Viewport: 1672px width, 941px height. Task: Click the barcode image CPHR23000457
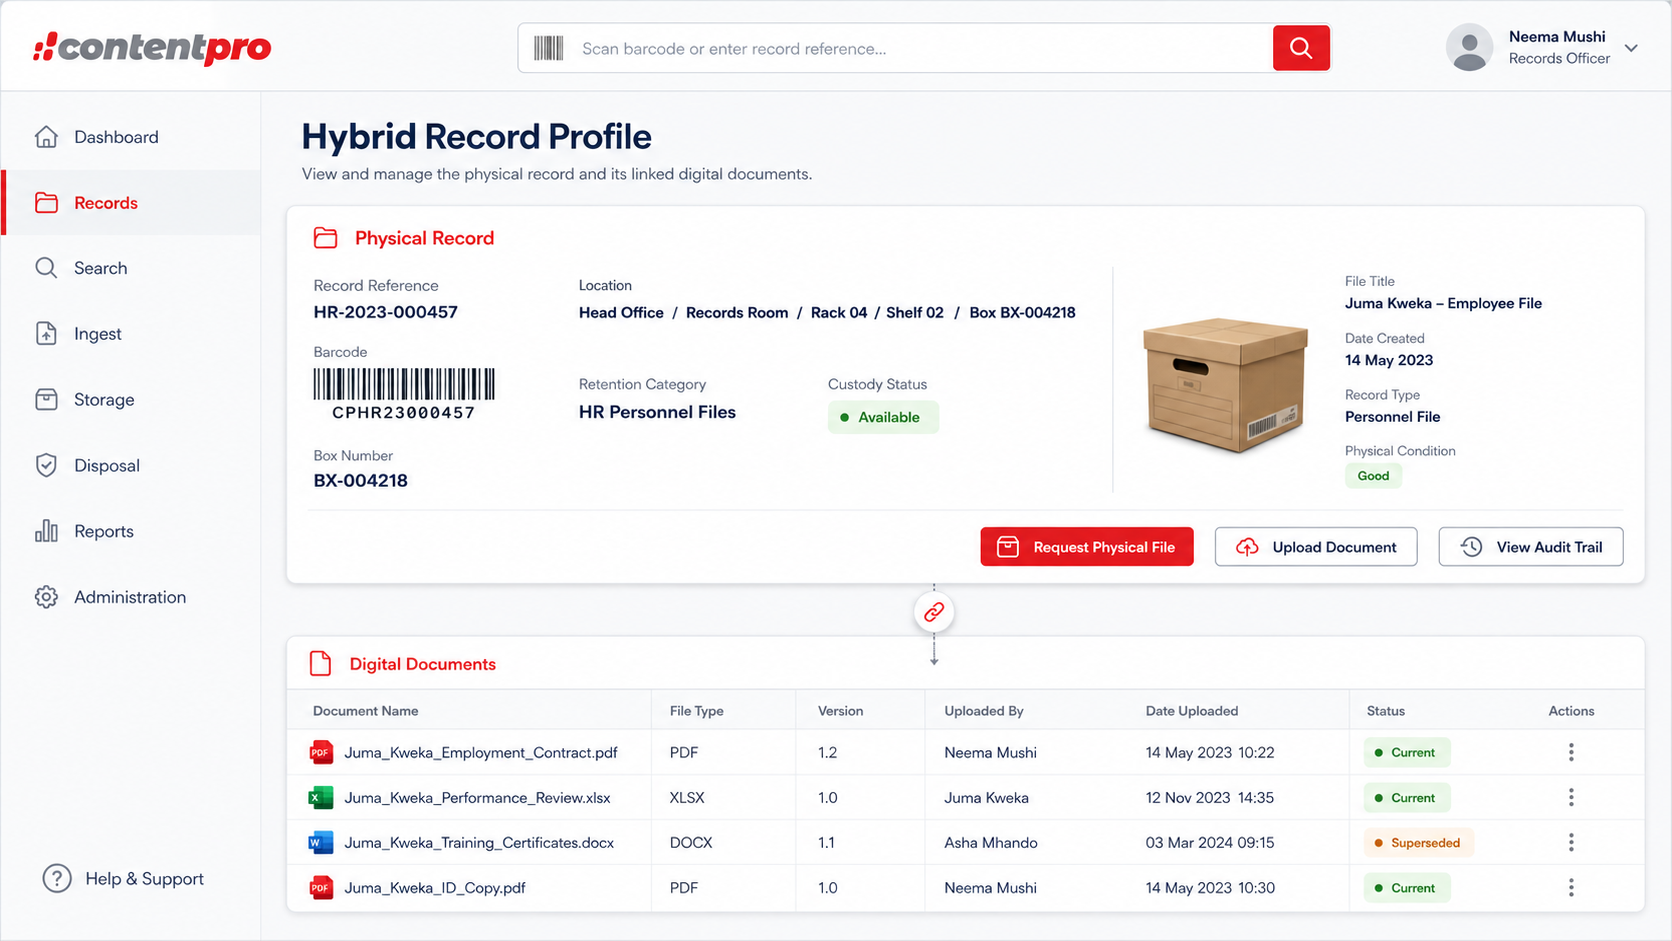click(404, 394)
